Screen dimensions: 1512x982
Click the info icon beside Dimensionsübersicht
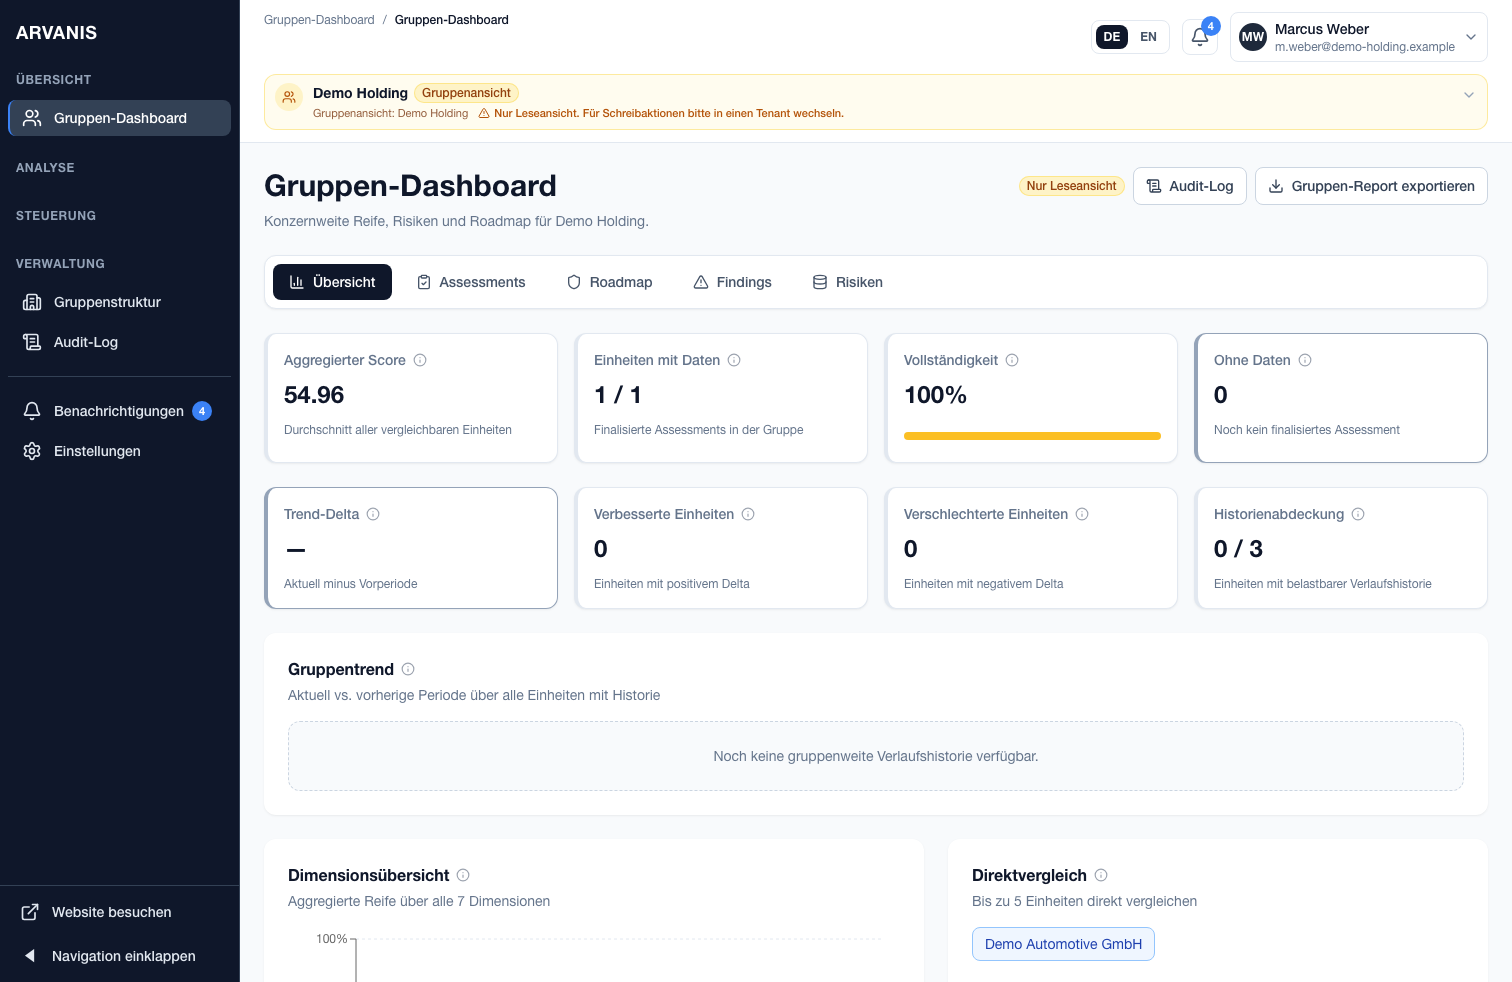click(463, 875)
